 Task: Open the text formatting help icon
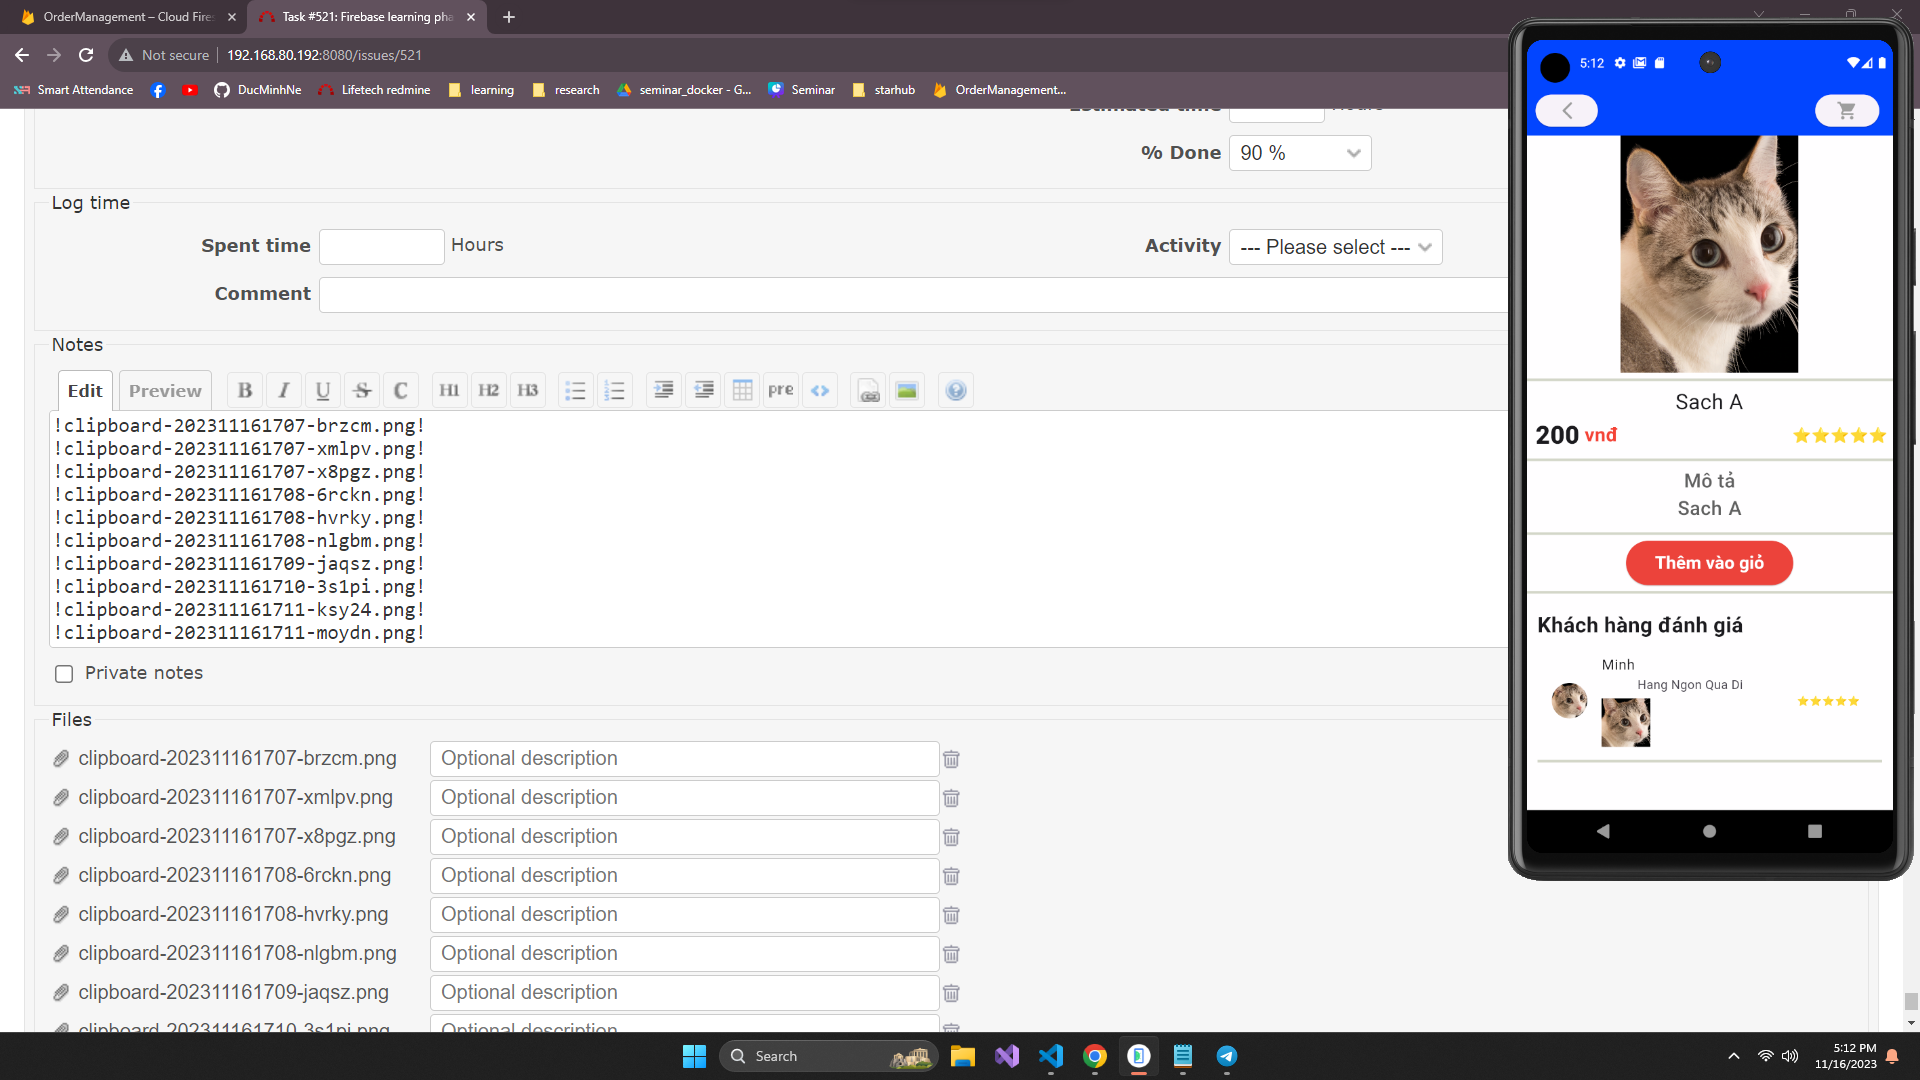pyautogui.click(x=956, y=391)
